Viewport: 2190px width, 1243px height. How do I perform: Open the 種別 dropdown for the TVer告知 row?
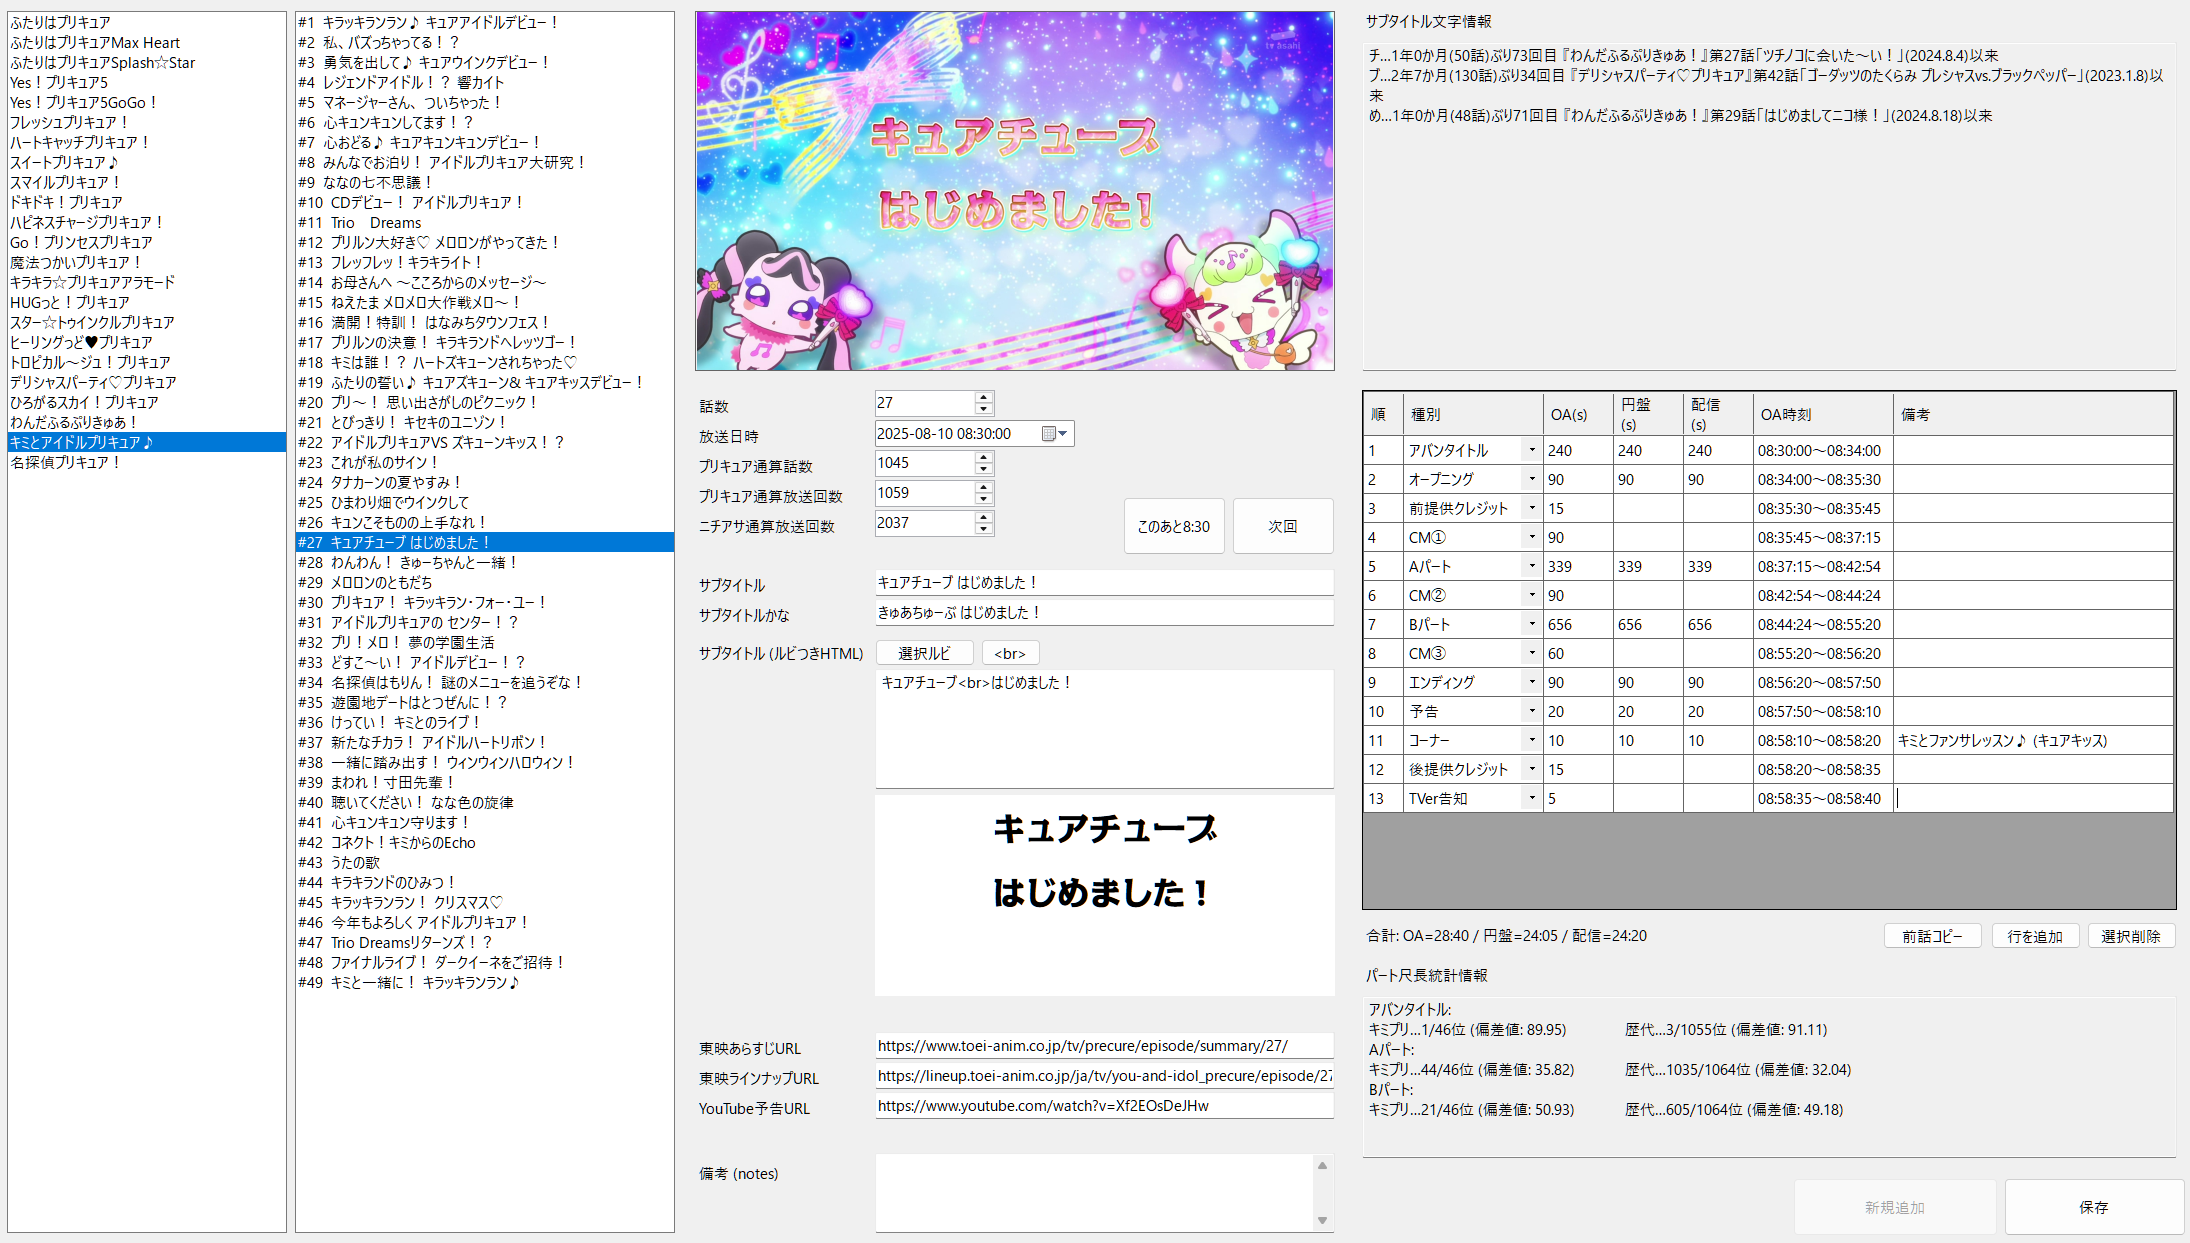pos(1531,799)
